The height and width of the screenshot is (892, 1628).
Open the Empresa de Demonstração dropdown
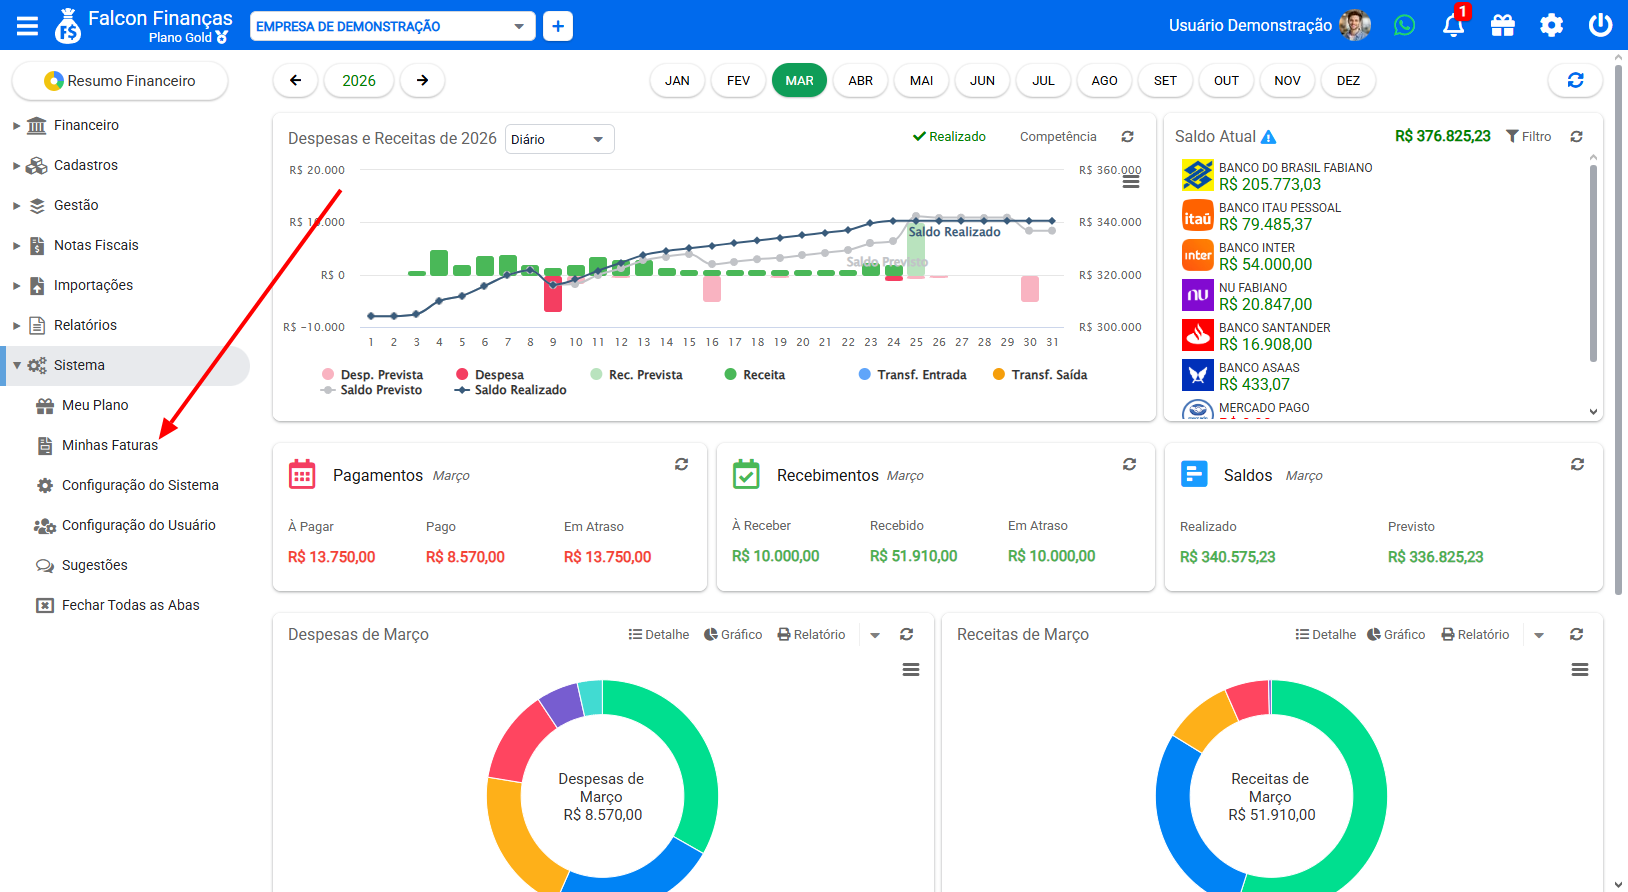[x=393, y=26]
